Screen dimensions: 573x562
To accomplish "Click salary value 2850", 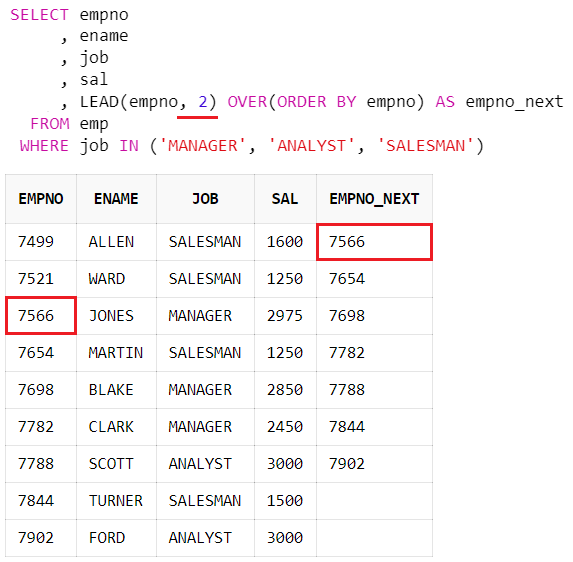I will [285, 390].
